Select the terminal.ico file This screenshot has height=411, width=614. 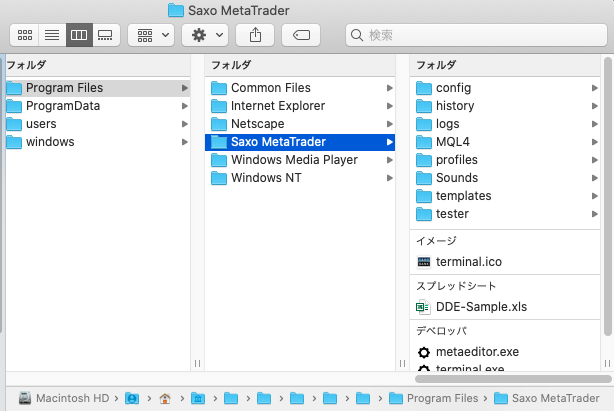point(505,261)
